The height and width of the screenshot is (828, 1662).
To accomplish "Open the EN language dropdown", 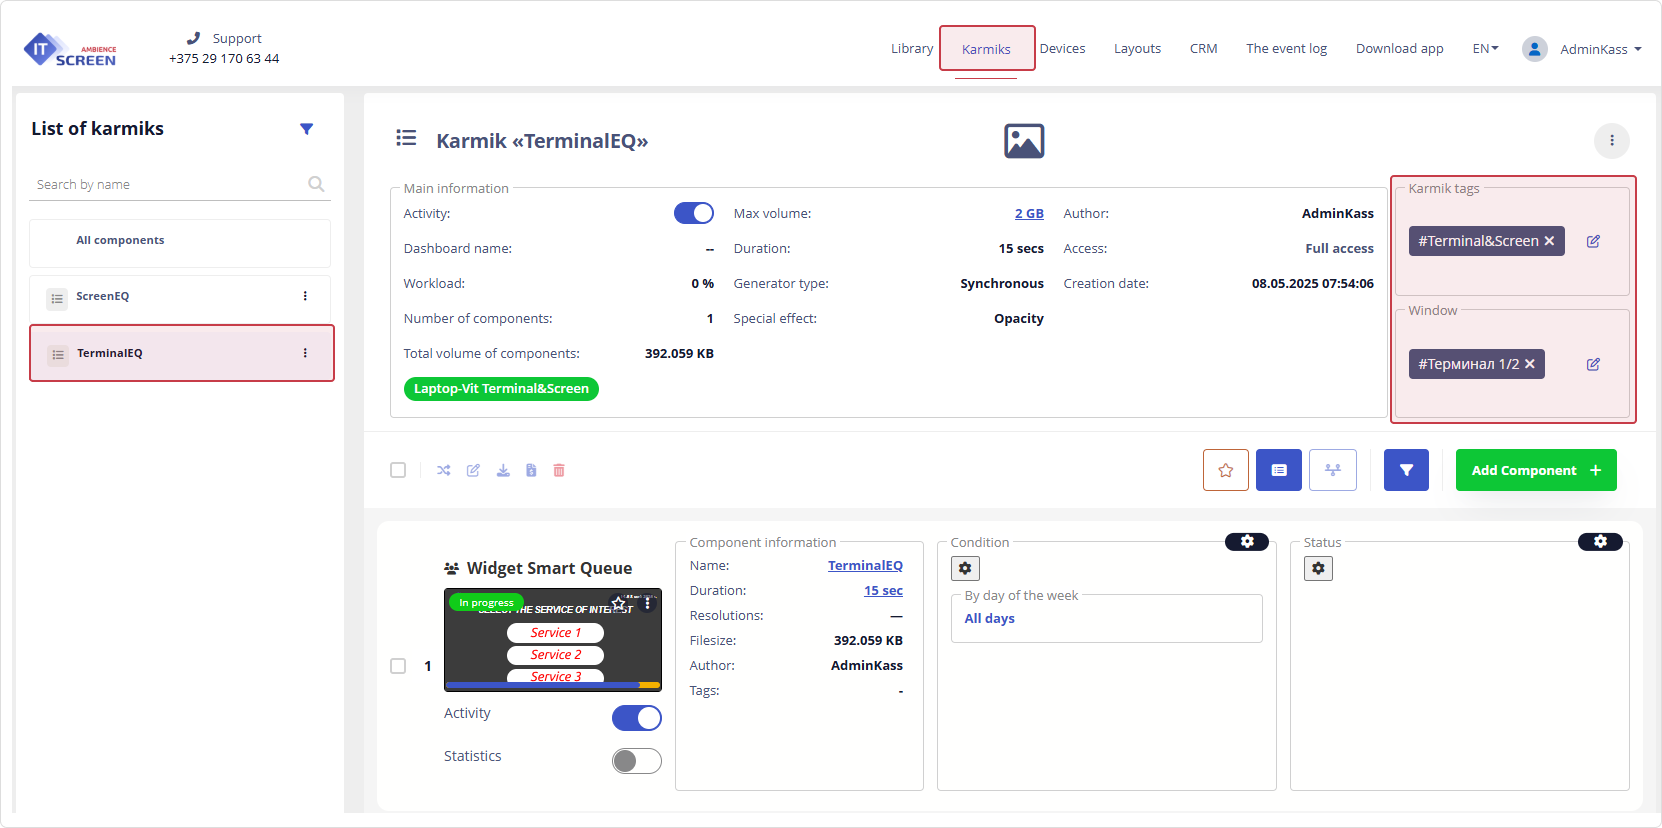I will point(1485,49).
